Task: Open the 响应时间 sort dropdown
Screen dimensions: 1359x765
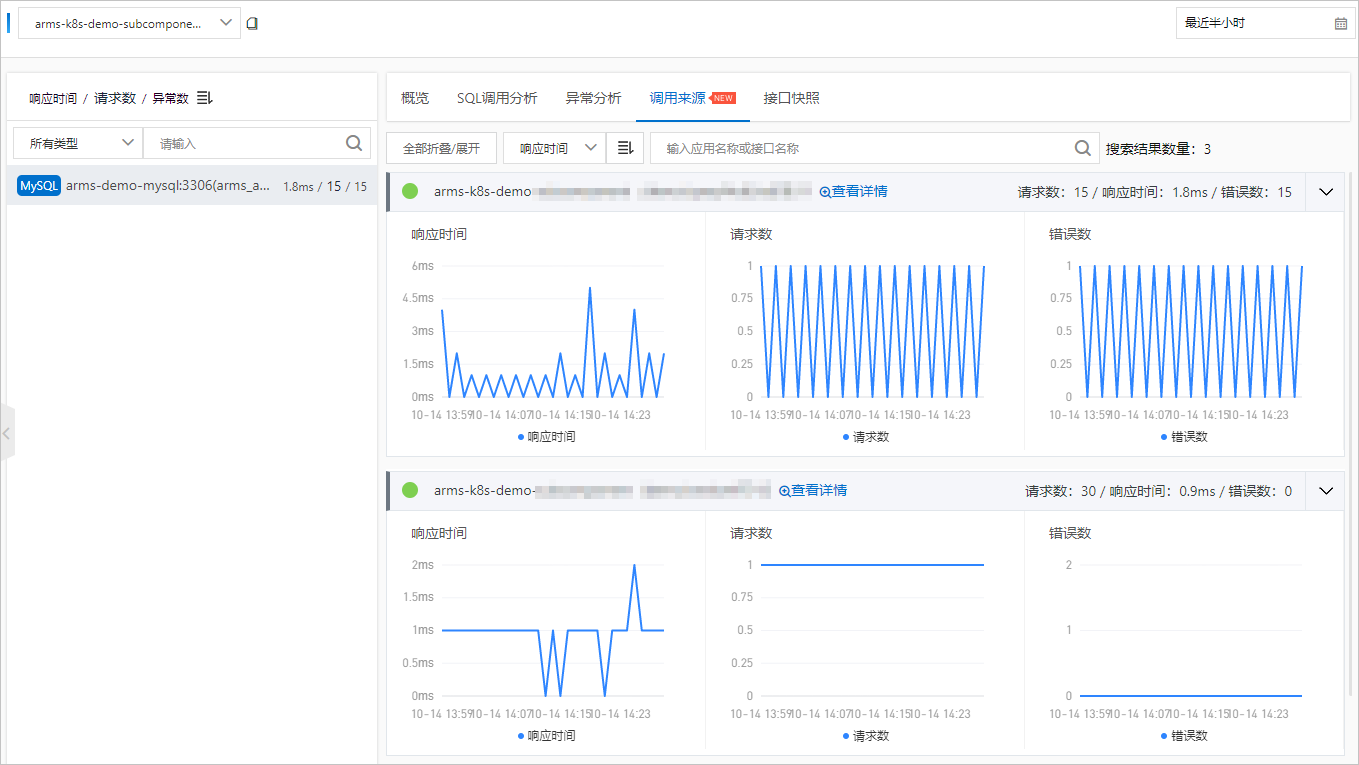Action: click(555, 148)
